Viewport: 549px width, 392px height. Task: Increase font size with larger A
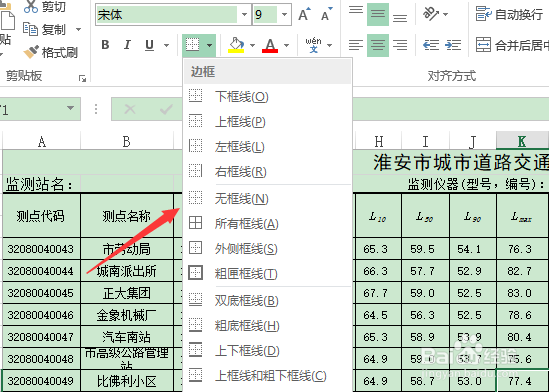pos(304,14)
